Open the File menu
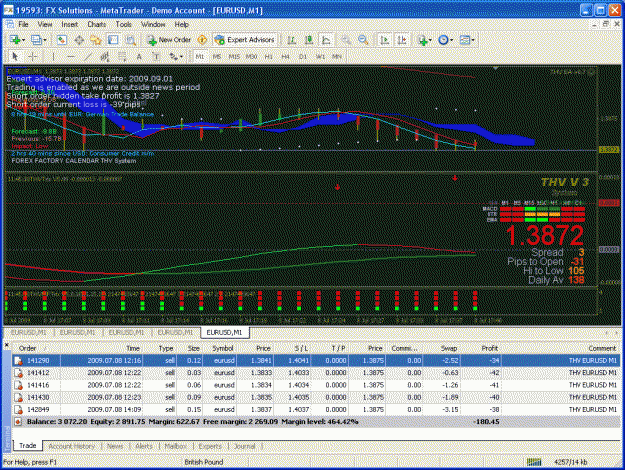 (23, 24)
